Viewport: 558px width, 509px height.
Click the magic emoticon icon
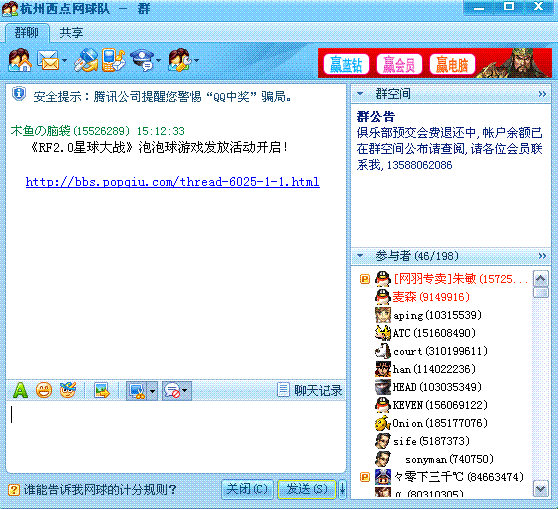[x=68, y=390]
